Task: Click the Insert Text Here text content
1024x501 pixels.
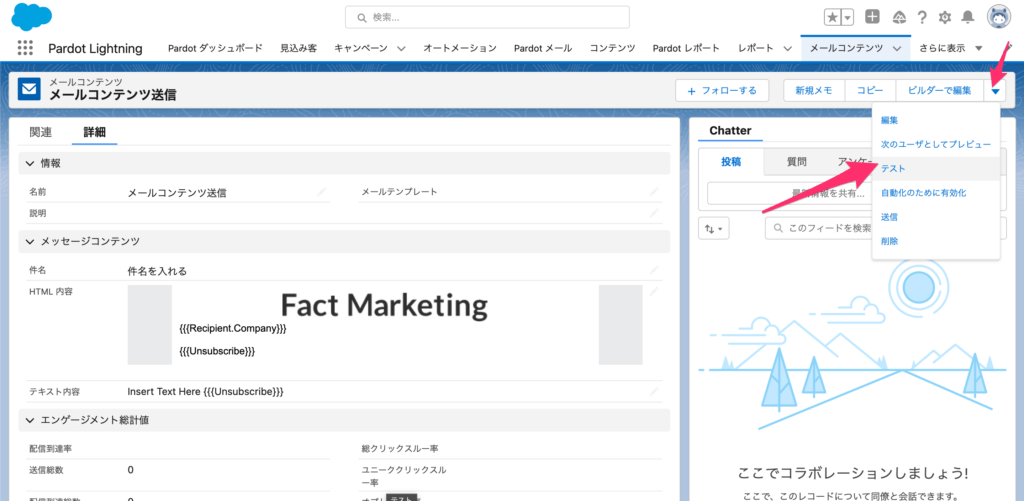Action: [x=205, y=391]
